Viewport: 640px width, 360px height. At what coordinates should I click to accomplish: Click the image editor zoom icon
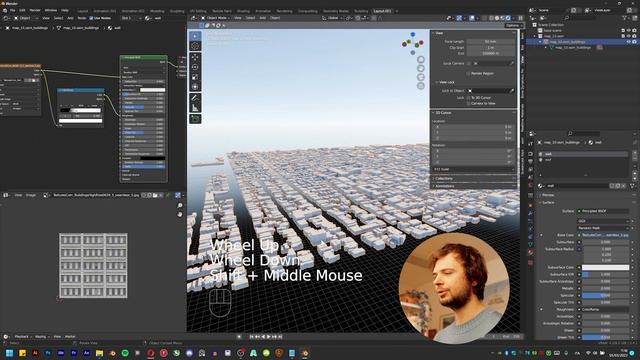(180, 206)
